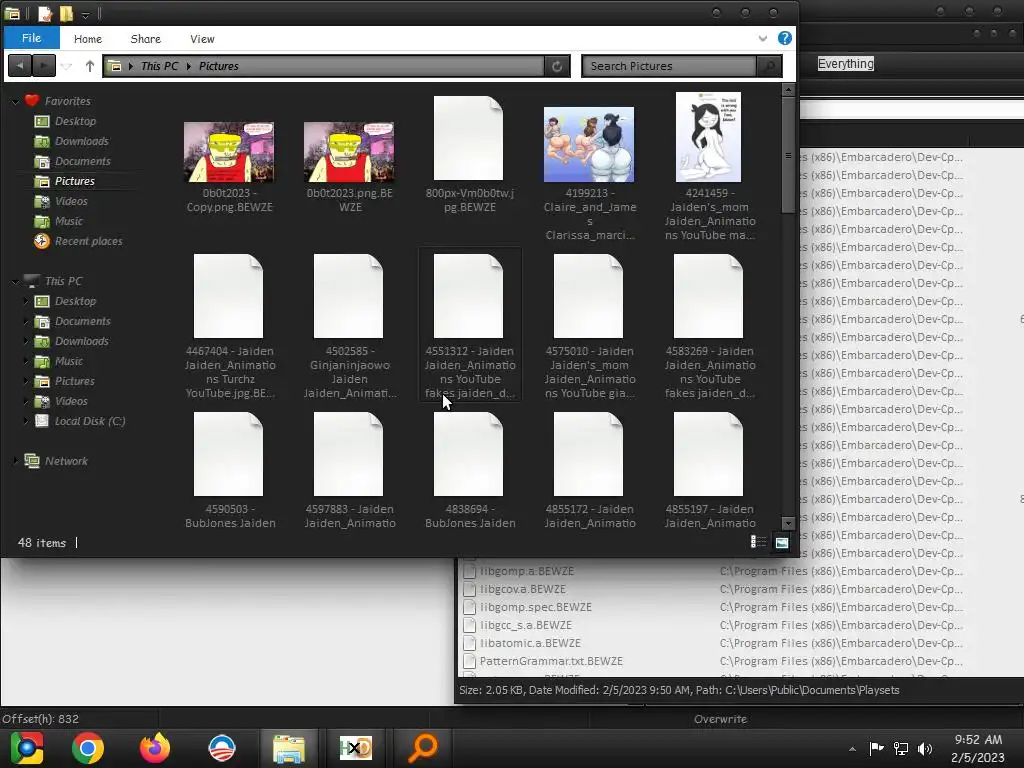This screenshot has height=768, width=1024.
Task: Expand the ribbon with the chevron
Action: pyautogui.click(x=762, y=39)
